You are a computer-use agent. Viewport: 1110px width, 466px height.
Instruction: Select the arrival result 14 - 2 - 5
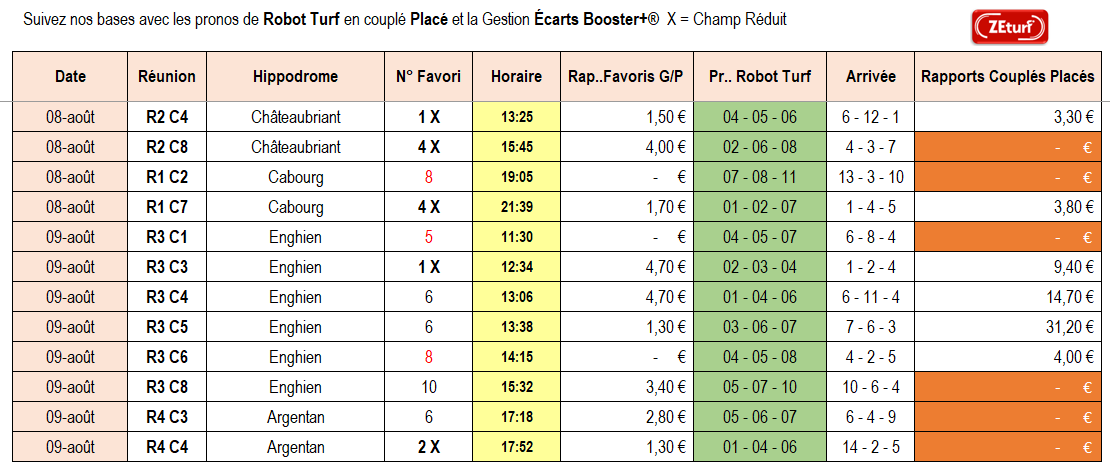click(x=870, y=448)
